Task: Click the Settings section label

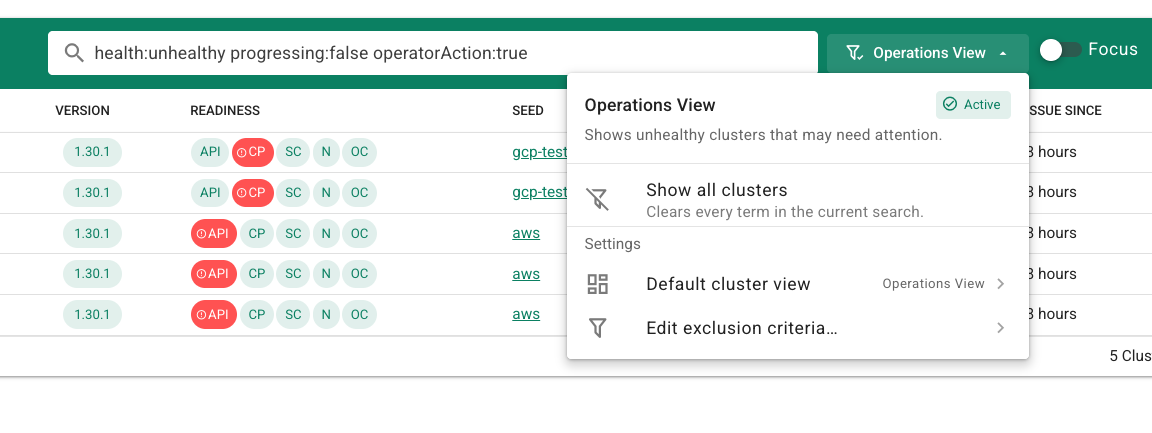Action: click(x=613, y=243)
